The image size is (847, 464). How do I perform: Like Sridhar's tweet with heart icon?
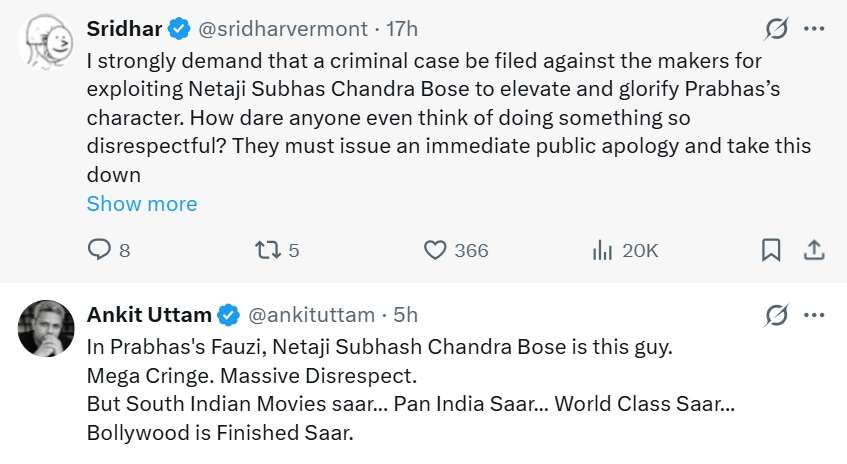click(435, 250)
